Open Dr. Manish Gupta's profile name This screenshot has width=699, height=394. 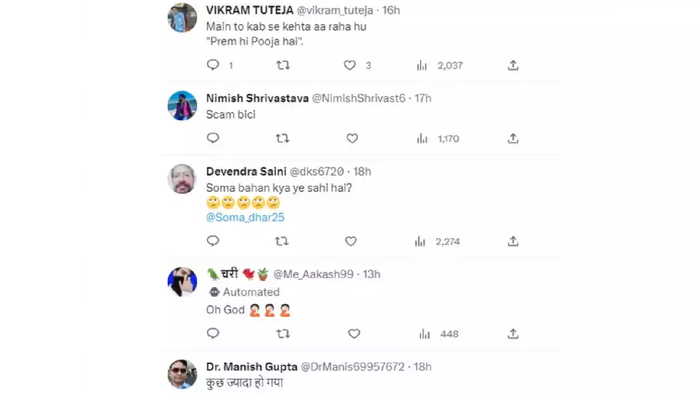[251, 367]
